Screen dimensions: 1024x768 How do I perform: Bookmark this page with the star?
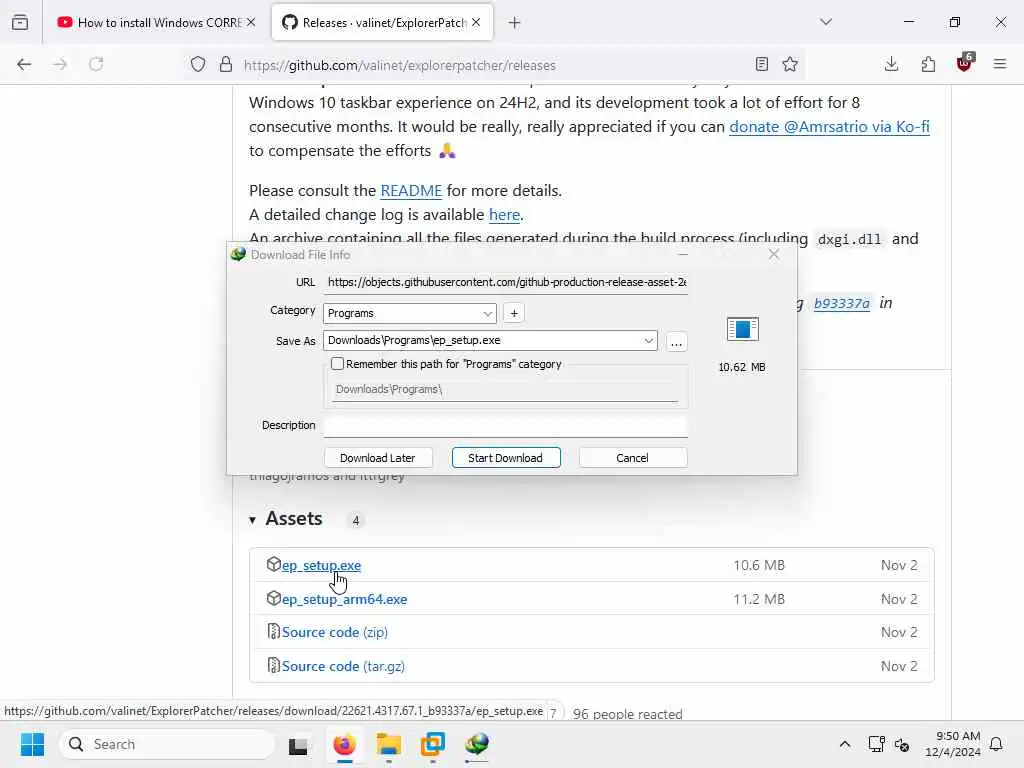[790, 64]
